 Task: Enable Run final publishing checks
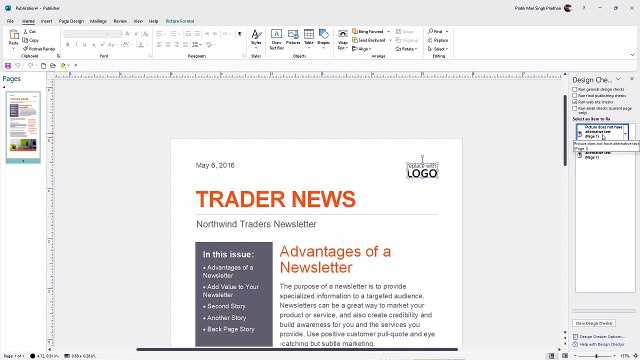pos(575,96)
